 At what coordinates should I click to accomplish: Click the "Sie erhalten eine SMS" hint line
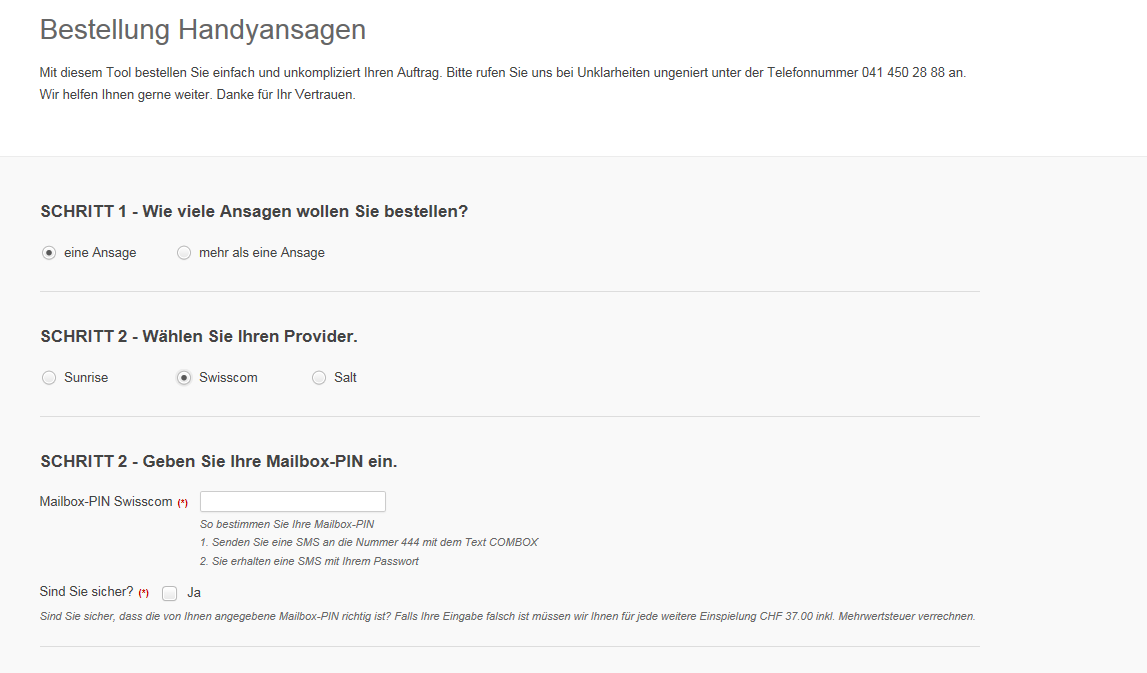pos(309,562)
